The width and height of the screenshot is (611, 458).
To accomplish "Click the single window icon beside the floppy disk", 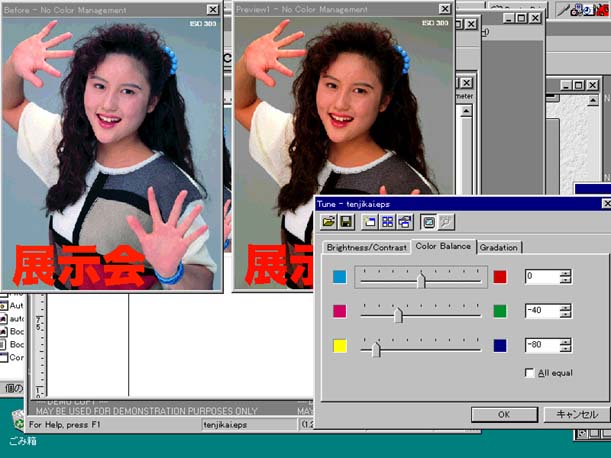I will (x=369, y=220).
